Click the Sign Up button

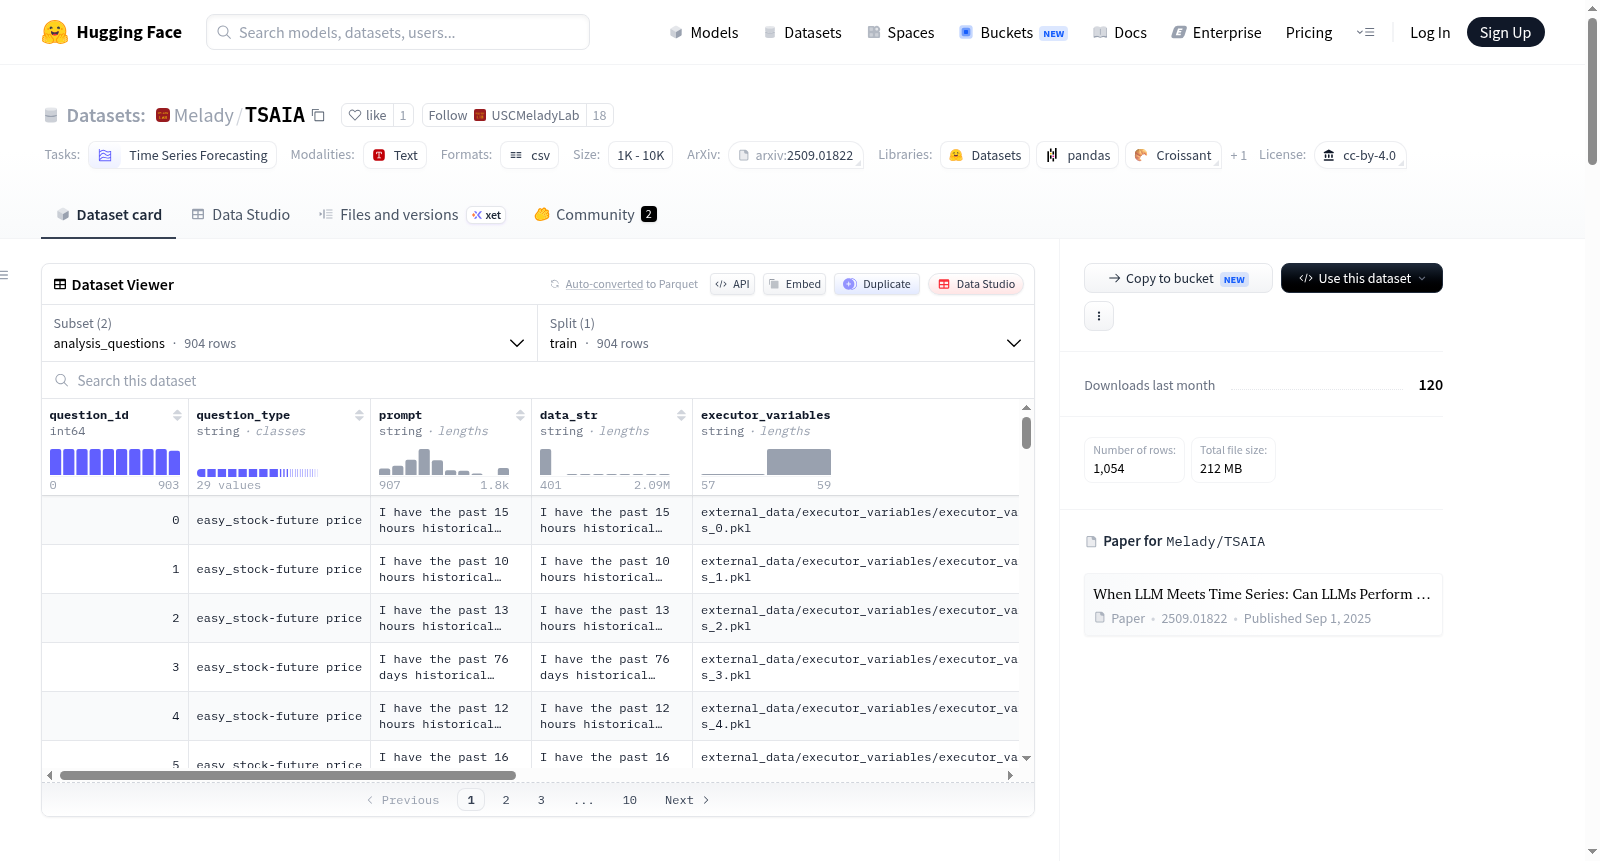[x=1506, y=32]
